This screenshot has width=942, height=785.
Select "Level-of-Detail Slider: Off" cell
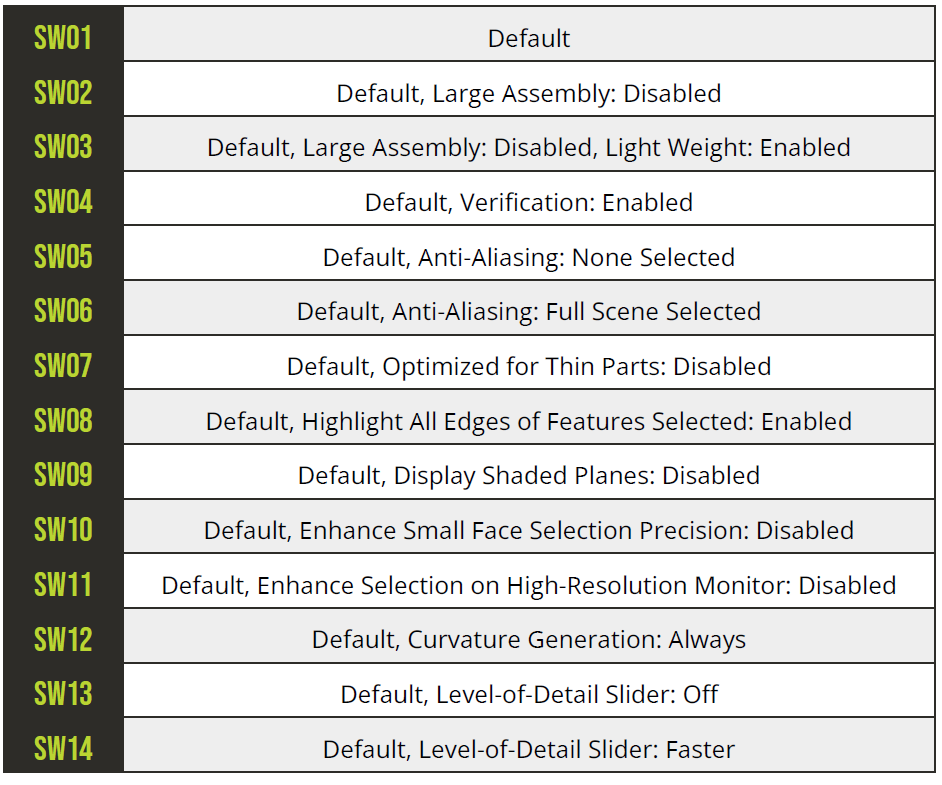tap(529, 695)
